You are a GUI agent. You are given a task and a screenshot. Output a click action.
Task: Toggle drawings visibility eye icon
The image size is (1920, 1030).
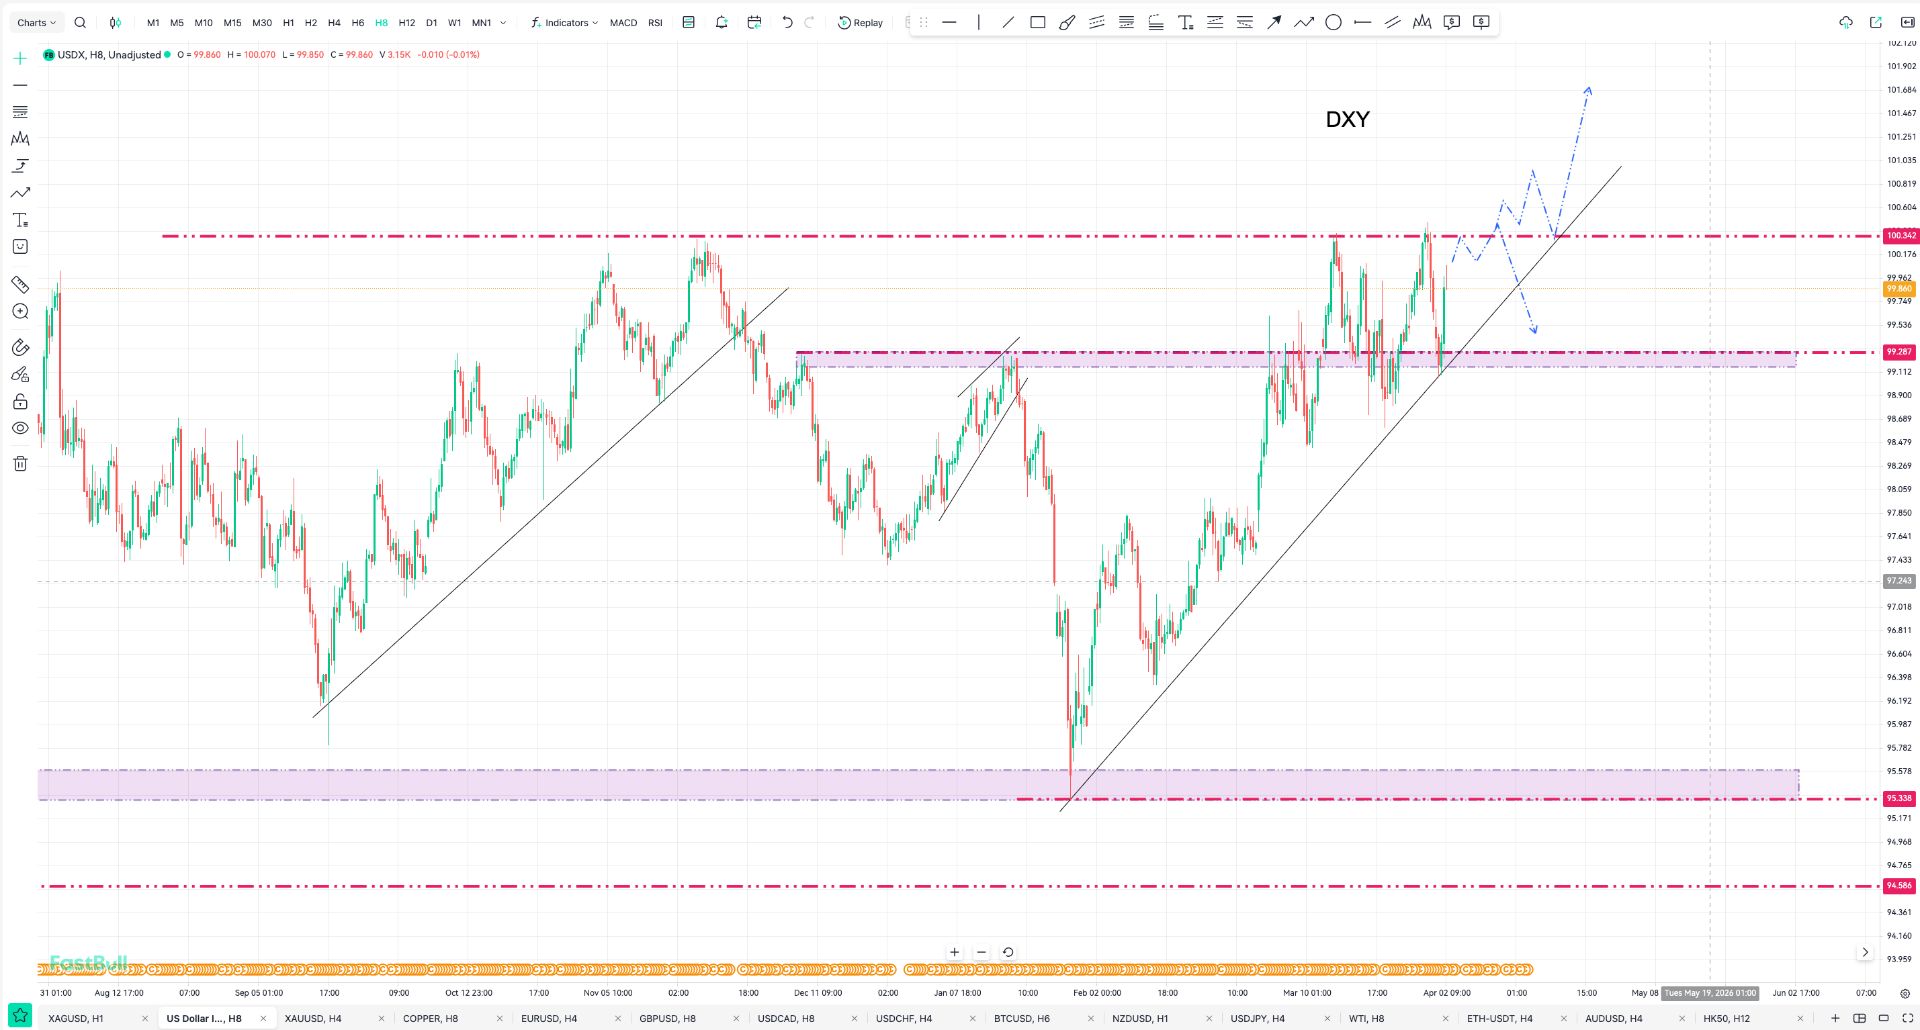pos(20,428)
